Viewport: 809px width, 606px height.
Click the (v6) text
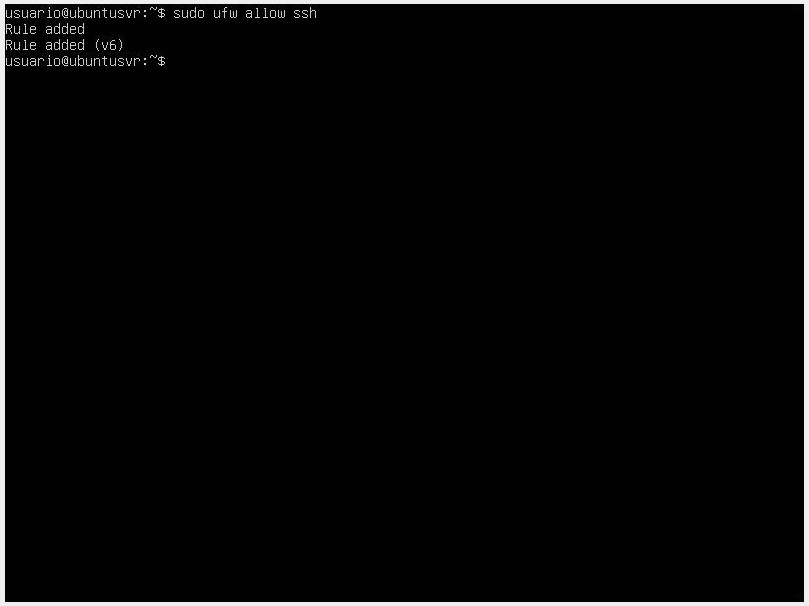pyautogui.click(x=109, y=45)
